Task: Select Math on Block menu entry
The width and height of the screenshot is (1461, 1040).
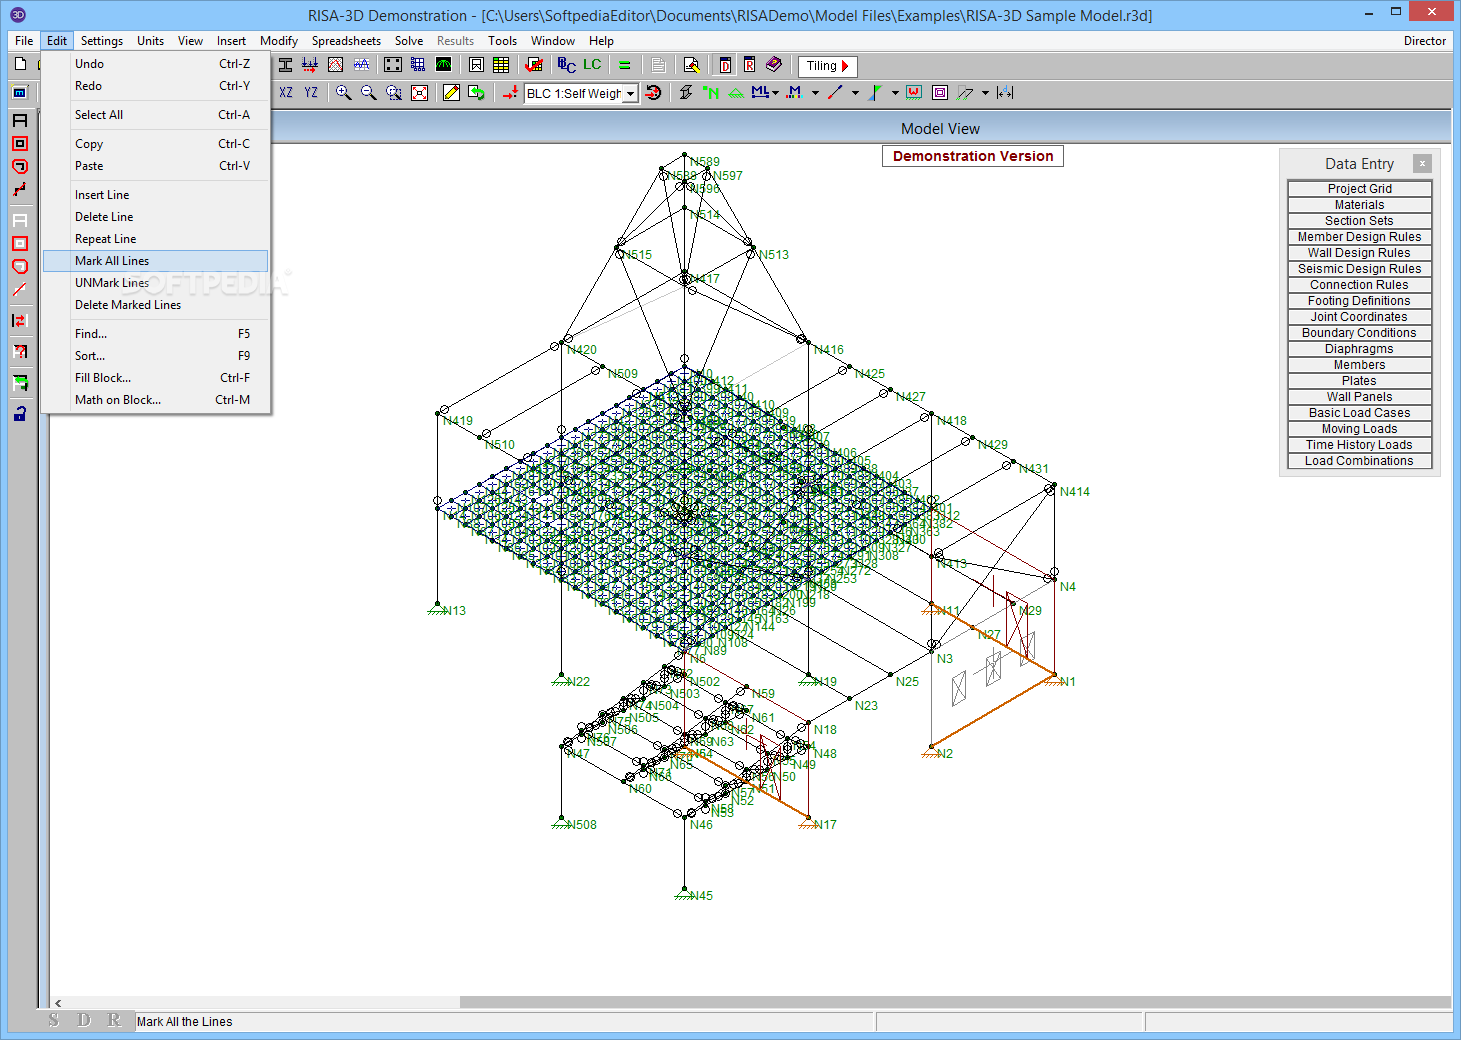Action: click(x=155, y=400)
